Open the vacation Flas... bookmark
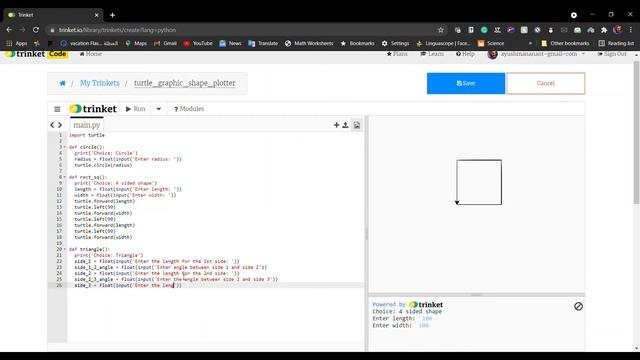 (x=89, y=43)
